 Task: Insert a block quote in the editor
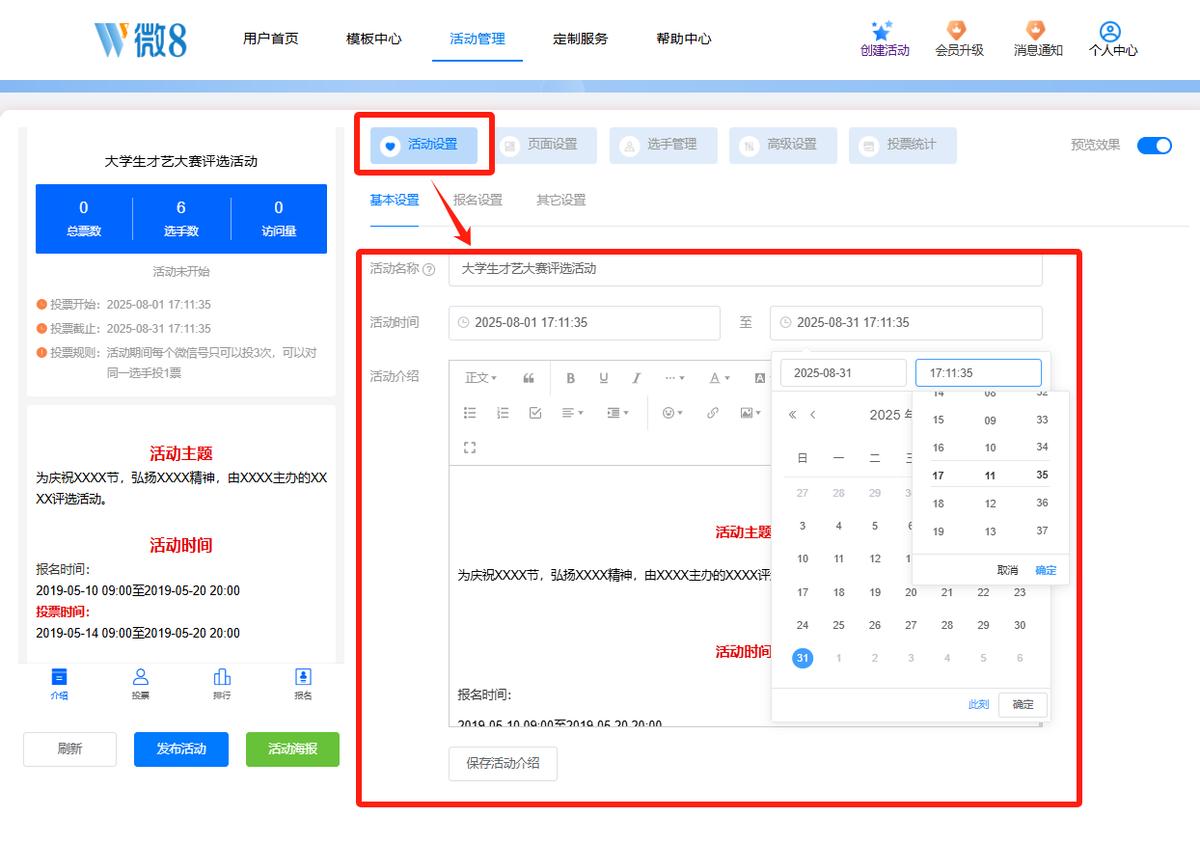pos(529,378)
